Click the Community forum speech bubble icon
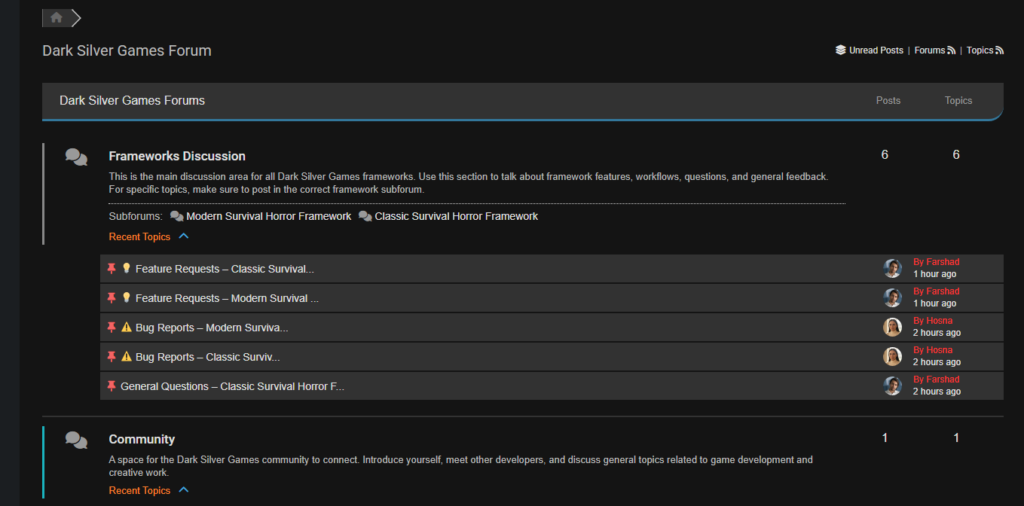Image resolution: width=1024 pixels, height=506 pixels. (76, 440)
